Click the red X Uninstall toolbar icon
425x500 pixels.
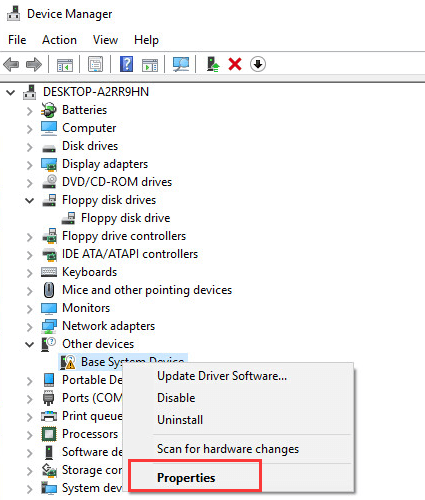point(235,64)
